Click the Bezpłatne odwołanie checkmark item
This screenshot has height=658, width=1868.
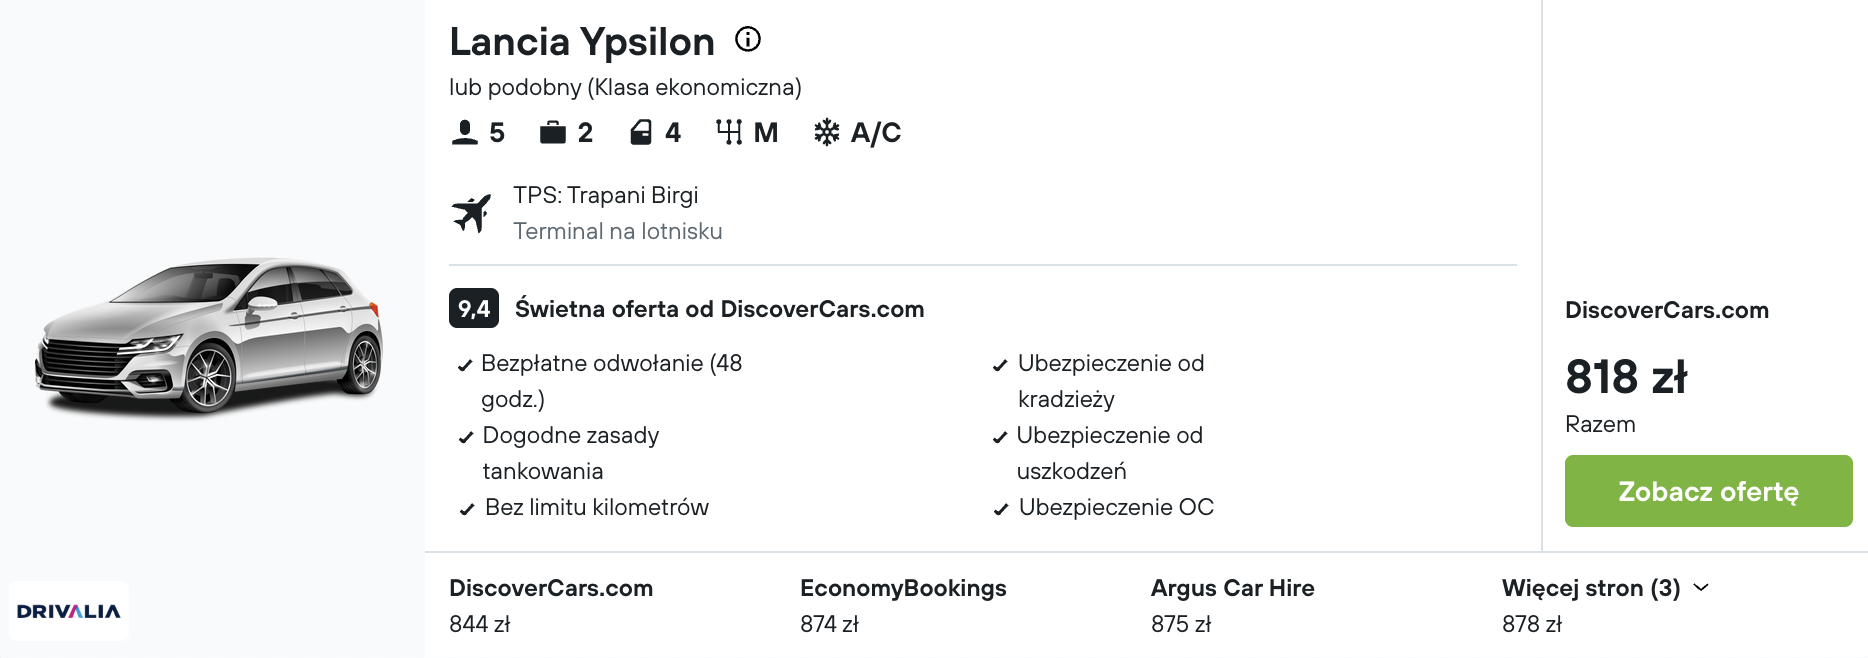600,381
